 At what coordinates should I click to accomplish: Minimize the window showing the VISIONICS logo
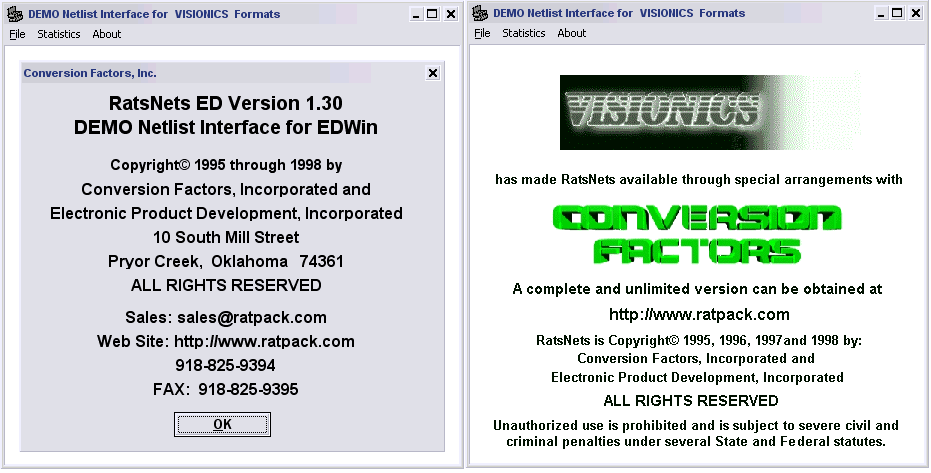881,14
